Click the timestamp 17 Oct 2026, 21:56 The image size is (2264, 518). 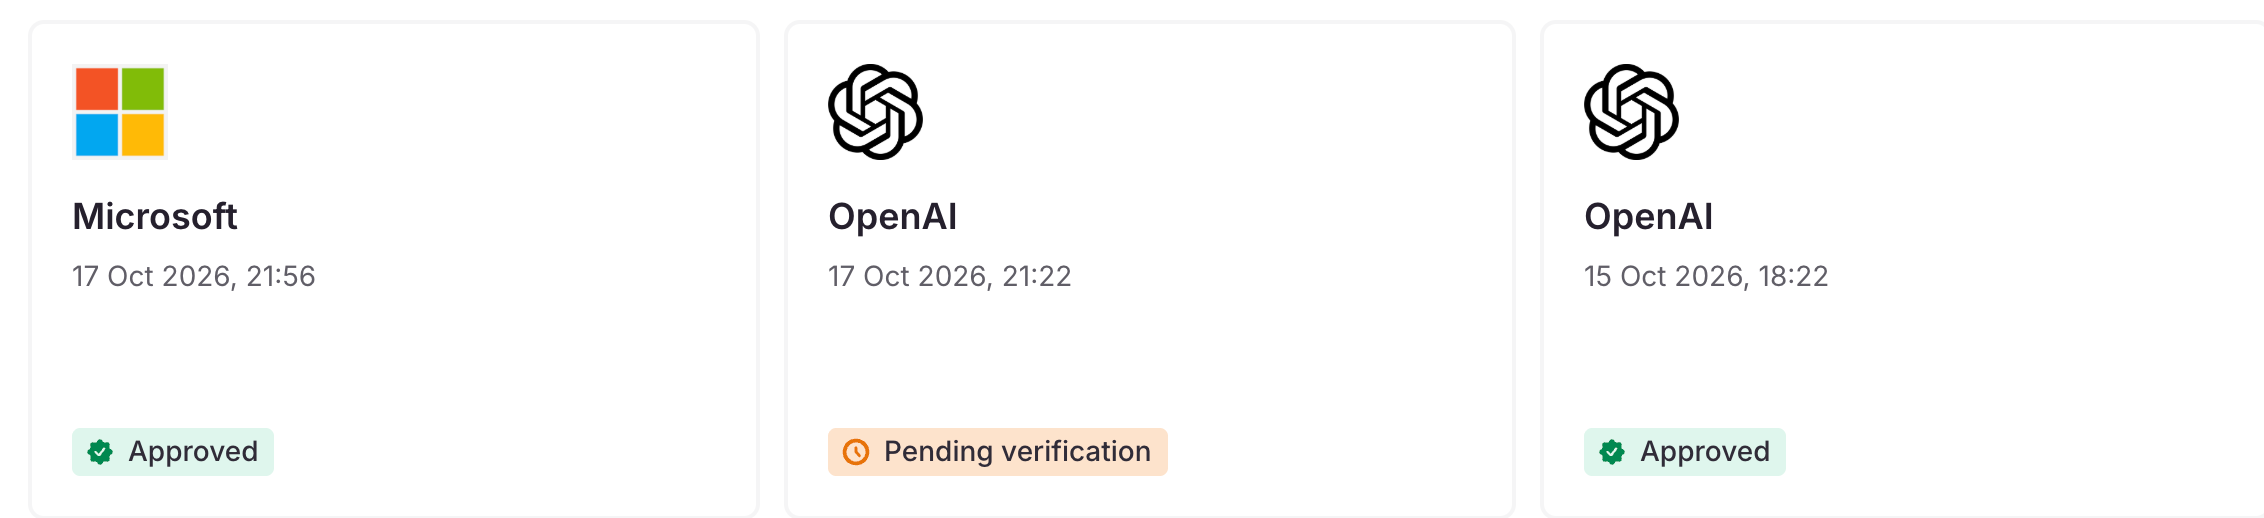(194, 276)
